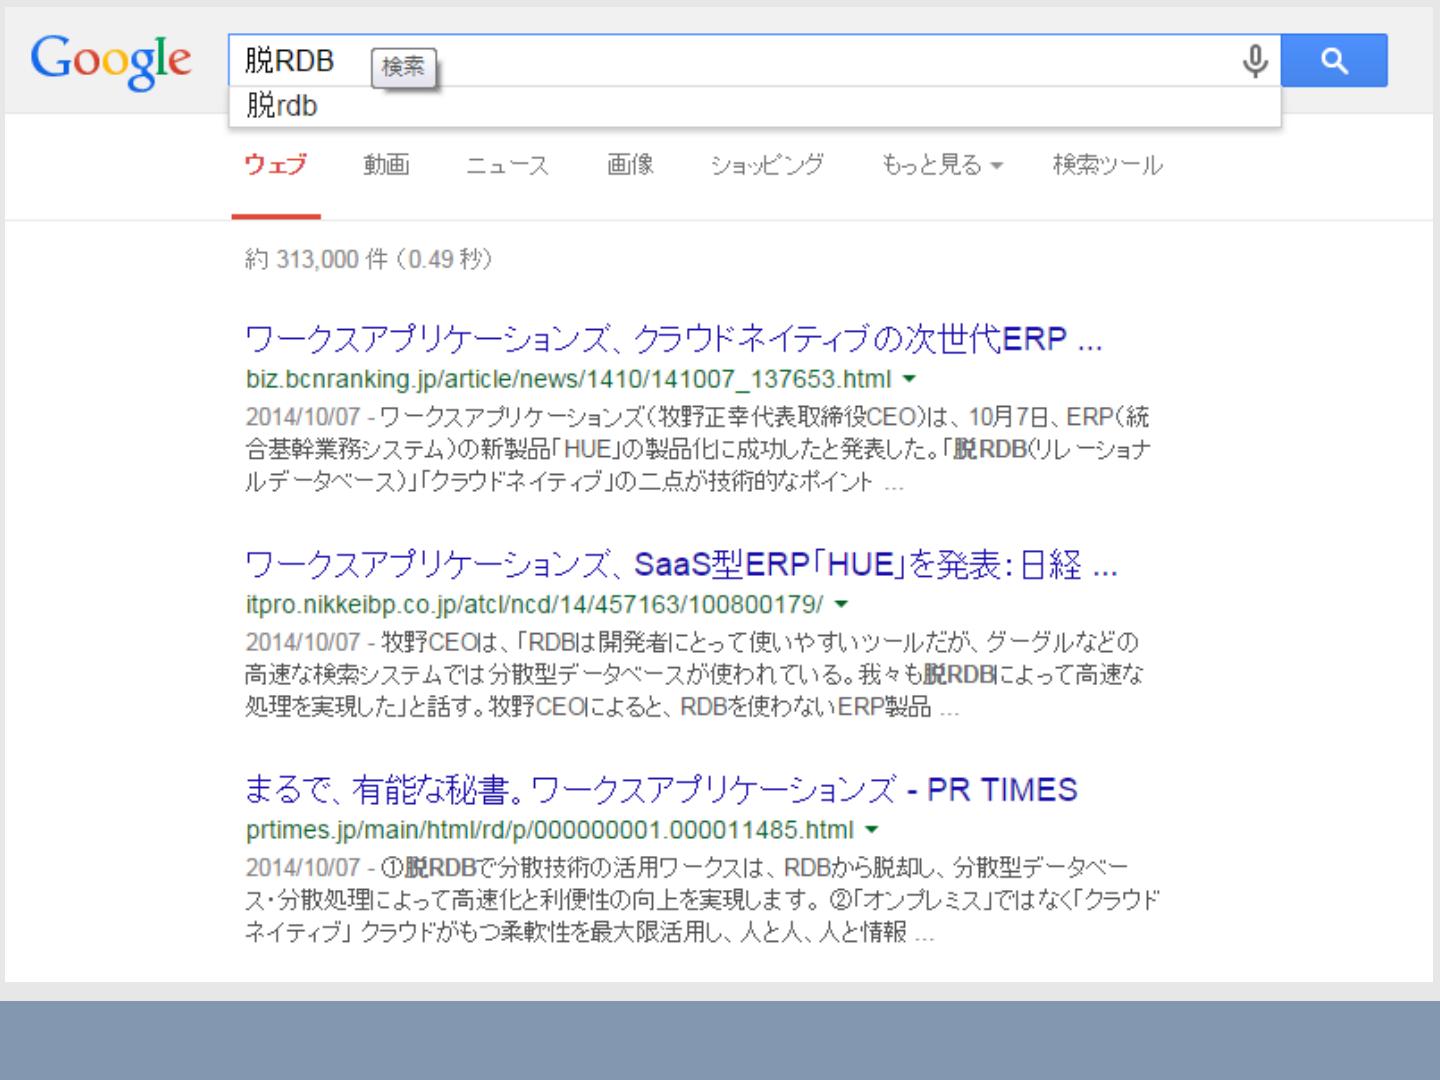
Task: Switch to the ウェブ tab
Action: [275, 165]
